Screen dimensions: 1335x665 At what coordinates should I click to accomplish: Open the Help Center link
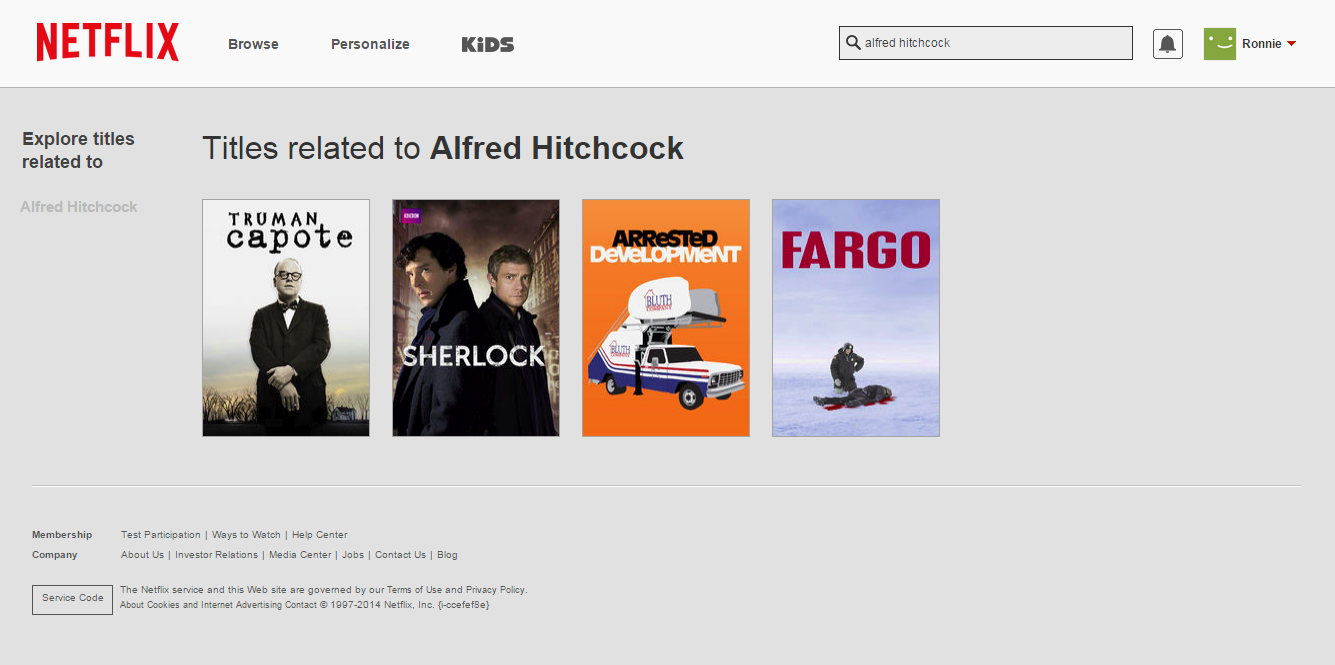click(320, 535)
